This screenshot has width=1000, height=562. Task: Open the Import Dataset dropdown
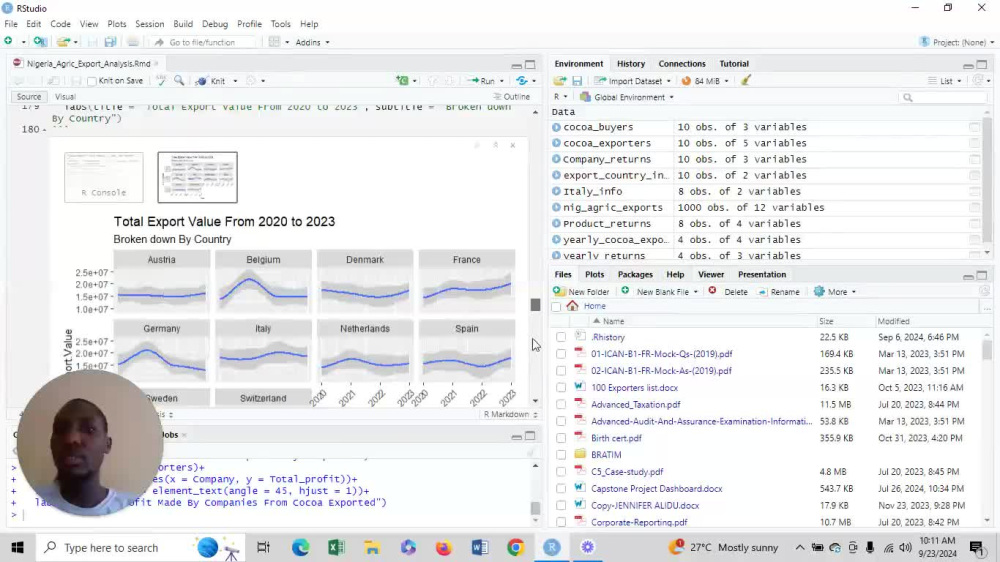click(632, 81)
